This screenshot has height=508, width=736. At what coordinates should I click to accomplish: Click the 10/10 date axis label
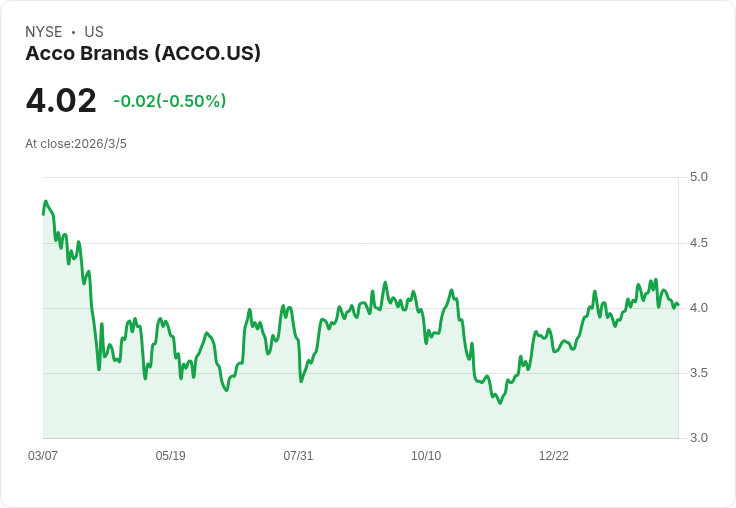coord(426,455)
